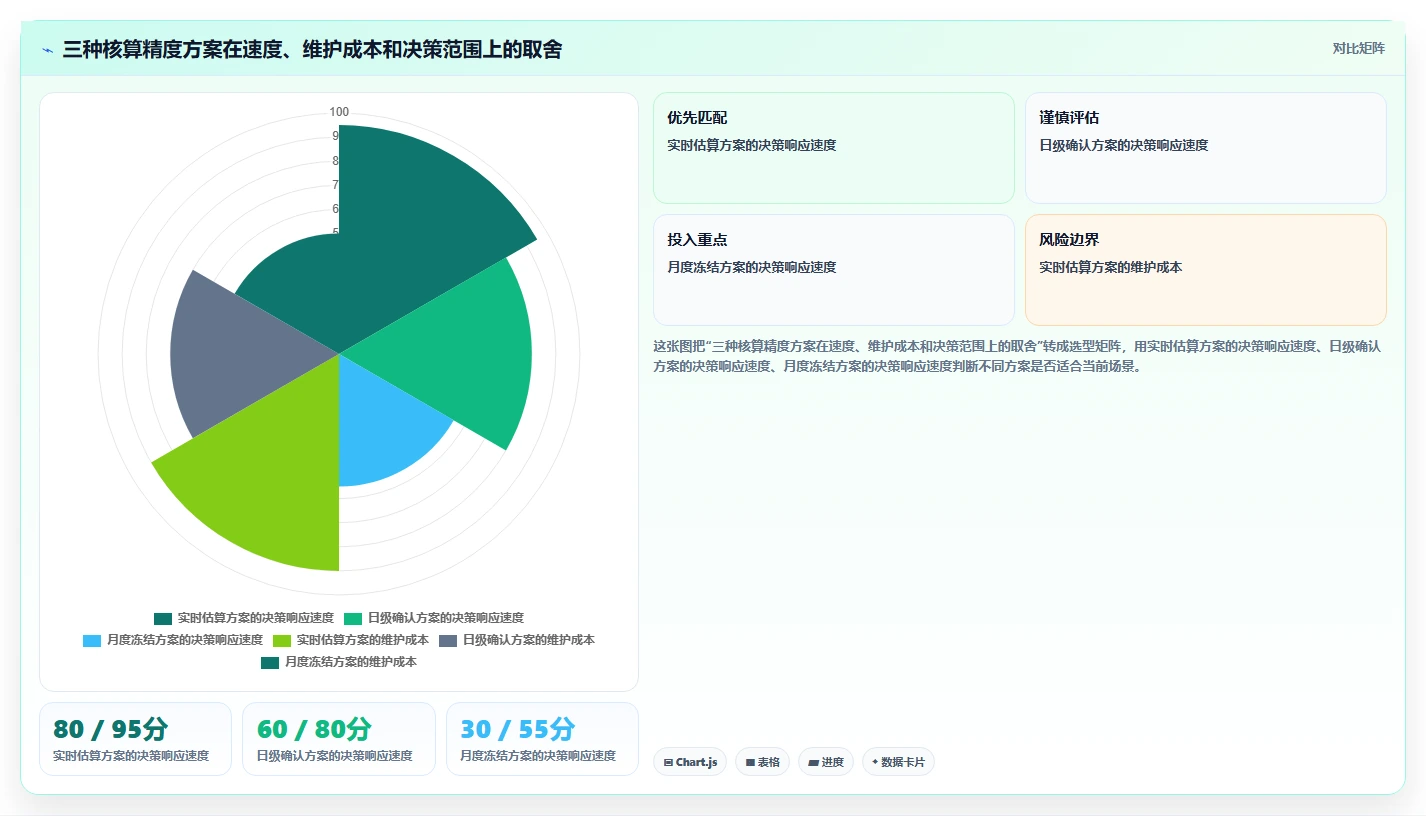The width and height of the screenshot is (1426, 816).
Task: Click the 100 axis label on chart
Action: tap(339, 112)
